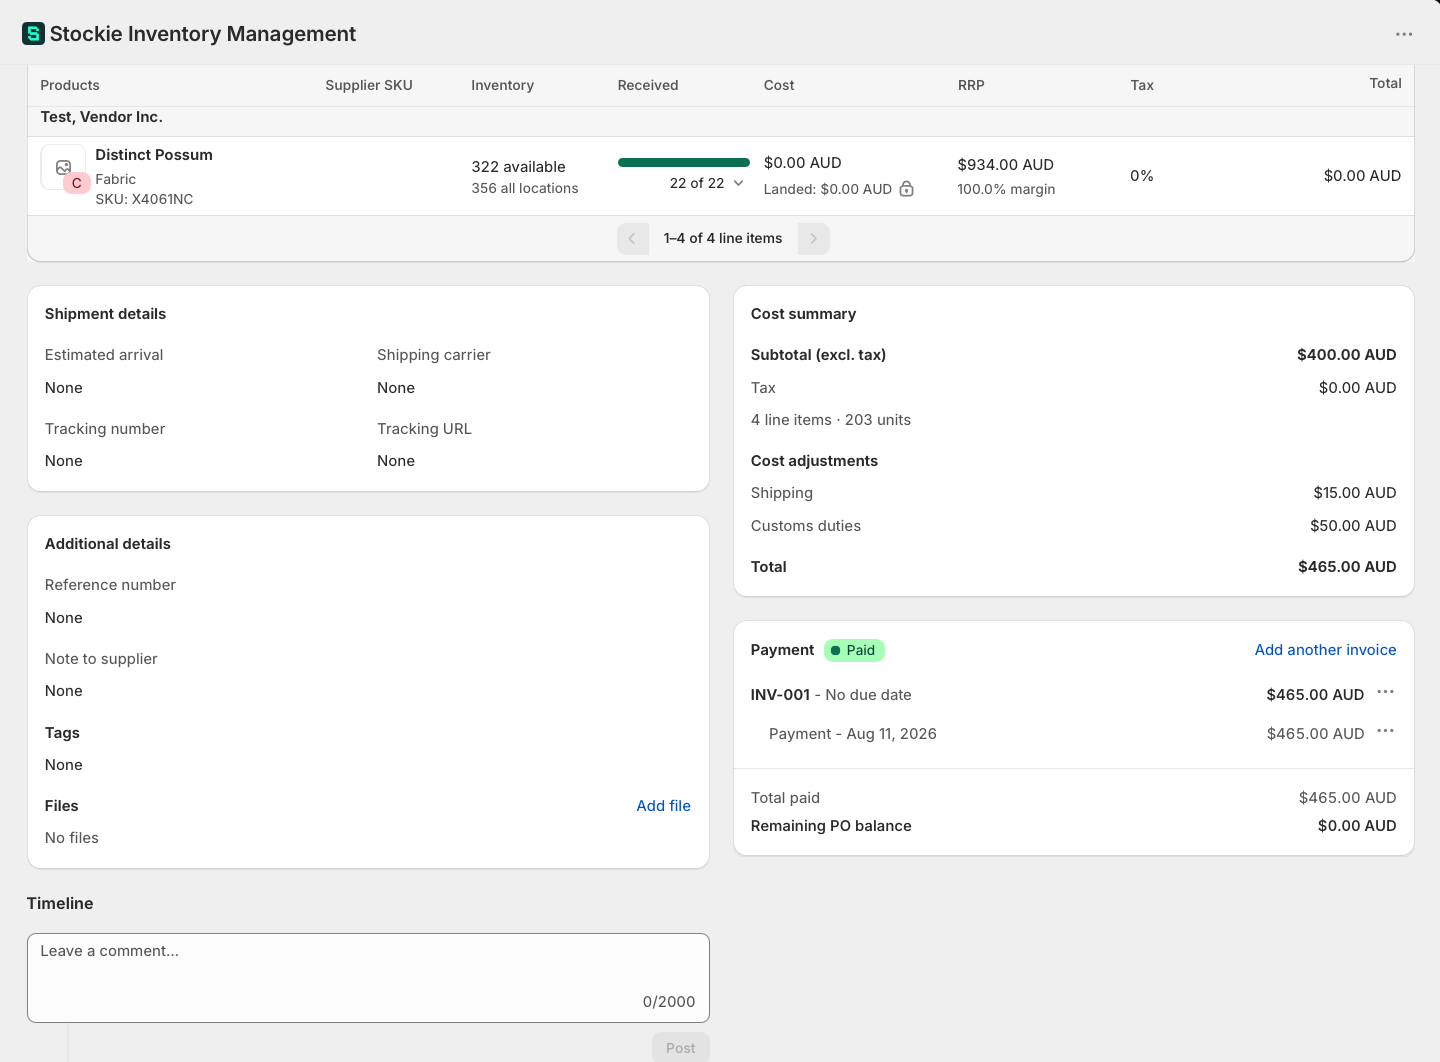The width and height of the screenshot is (1440, 1062).
Task: Click the Estimated arrival label
Action: [104, 355]
